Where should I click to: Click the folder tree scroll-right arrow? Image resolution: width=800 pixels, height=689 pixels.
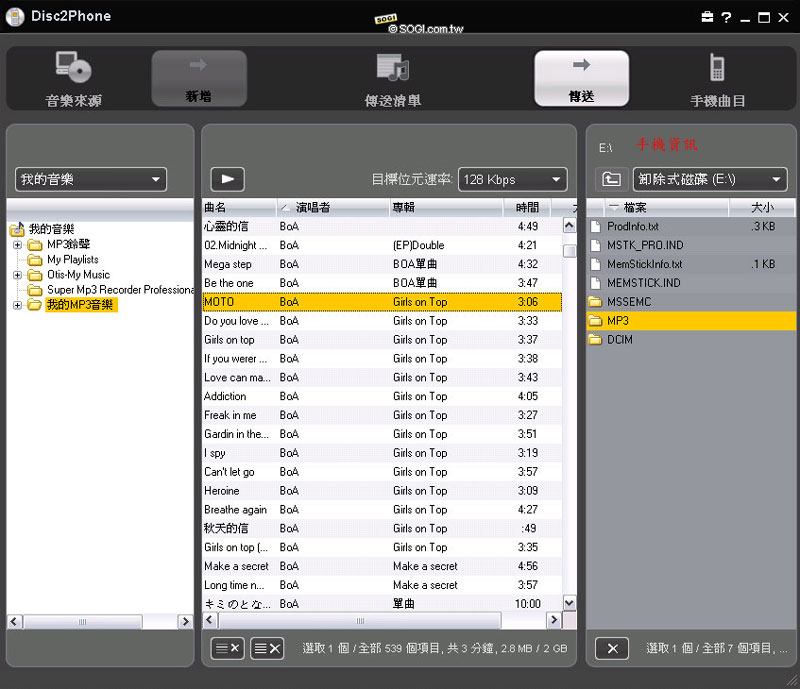pyautogui.click(x=185, y=622)
